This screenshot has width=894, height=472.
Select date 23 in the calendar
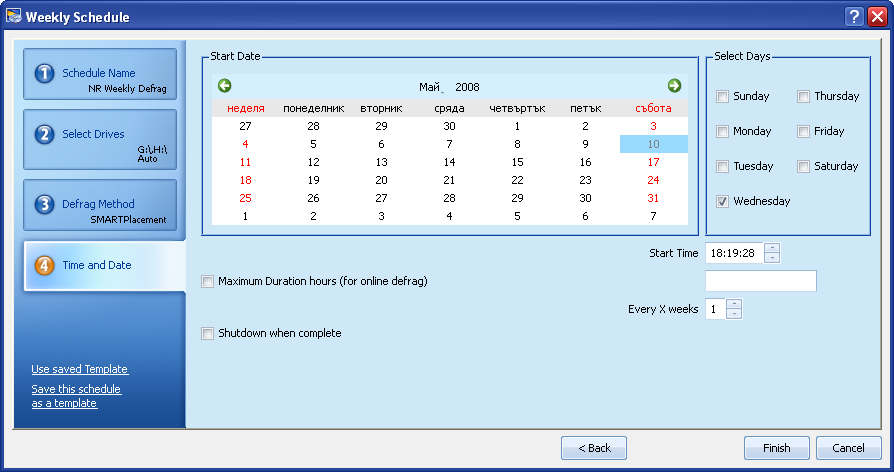[586, 180]
